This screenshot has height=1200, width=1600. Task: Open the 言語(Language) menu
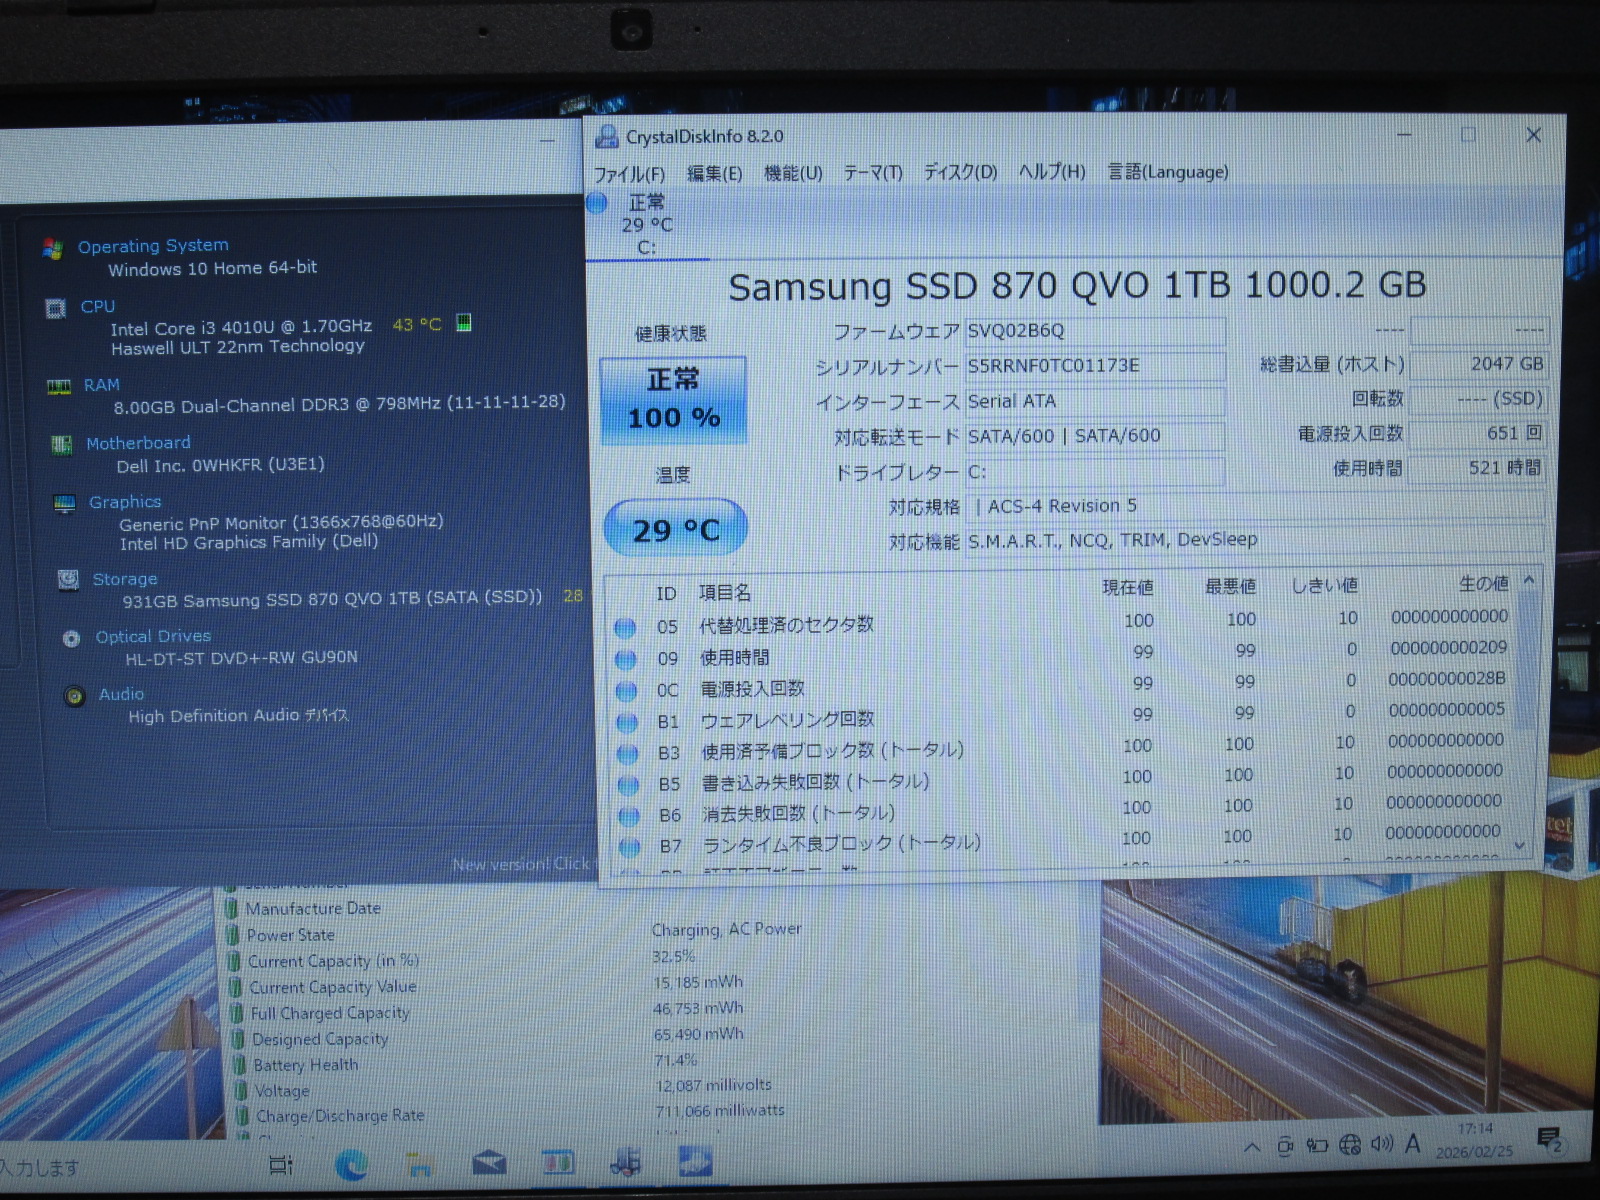[1167, 172]
